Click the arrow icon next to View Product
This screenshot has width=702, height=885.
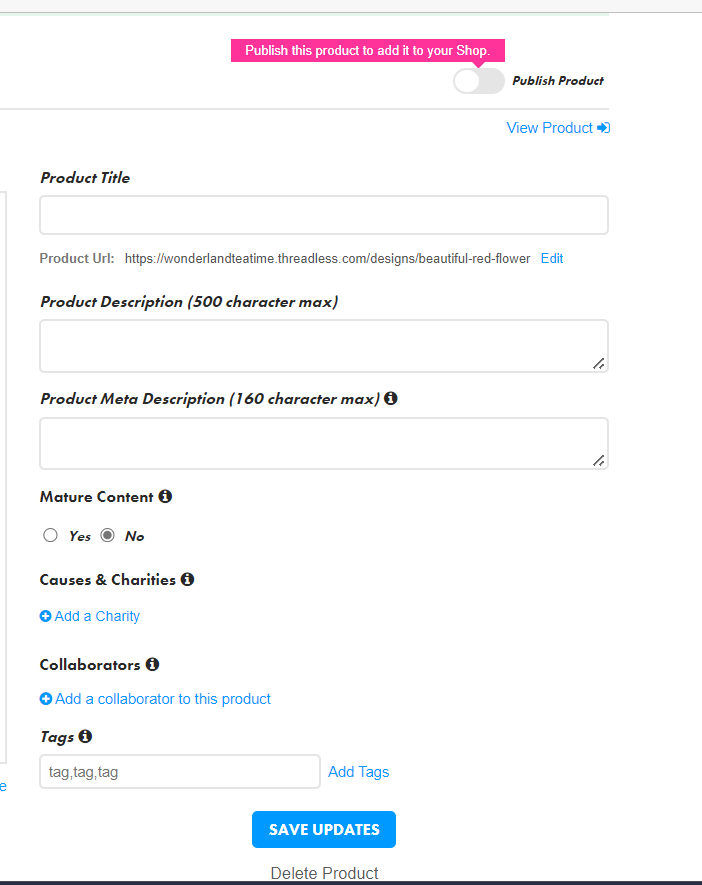coord(603,128)
